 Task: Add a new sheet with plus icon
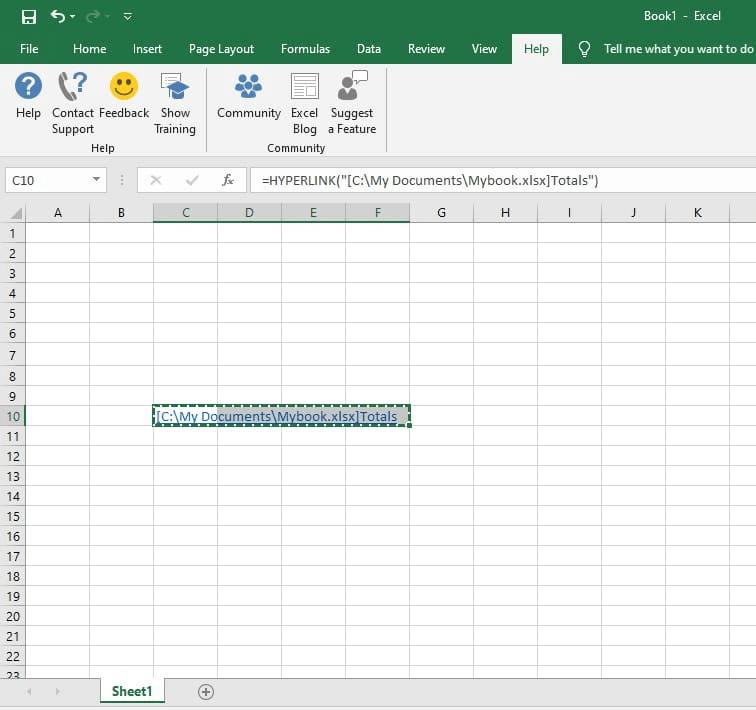(x=206, y=692)
